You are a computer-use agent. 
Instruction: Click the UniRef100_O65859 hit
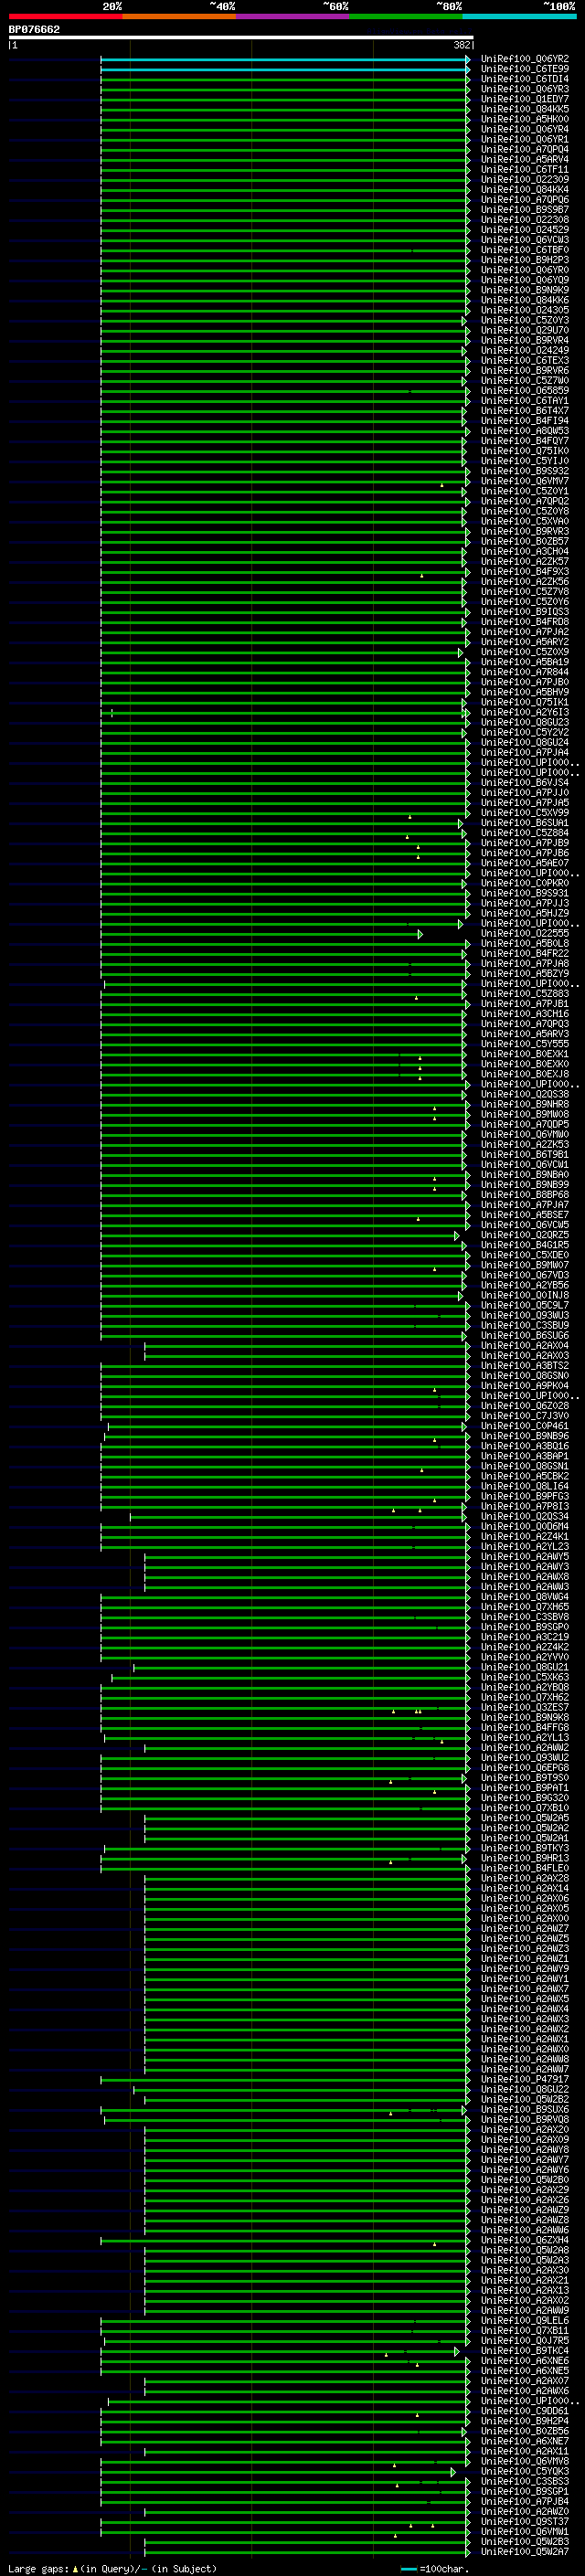tap(525, 391)
